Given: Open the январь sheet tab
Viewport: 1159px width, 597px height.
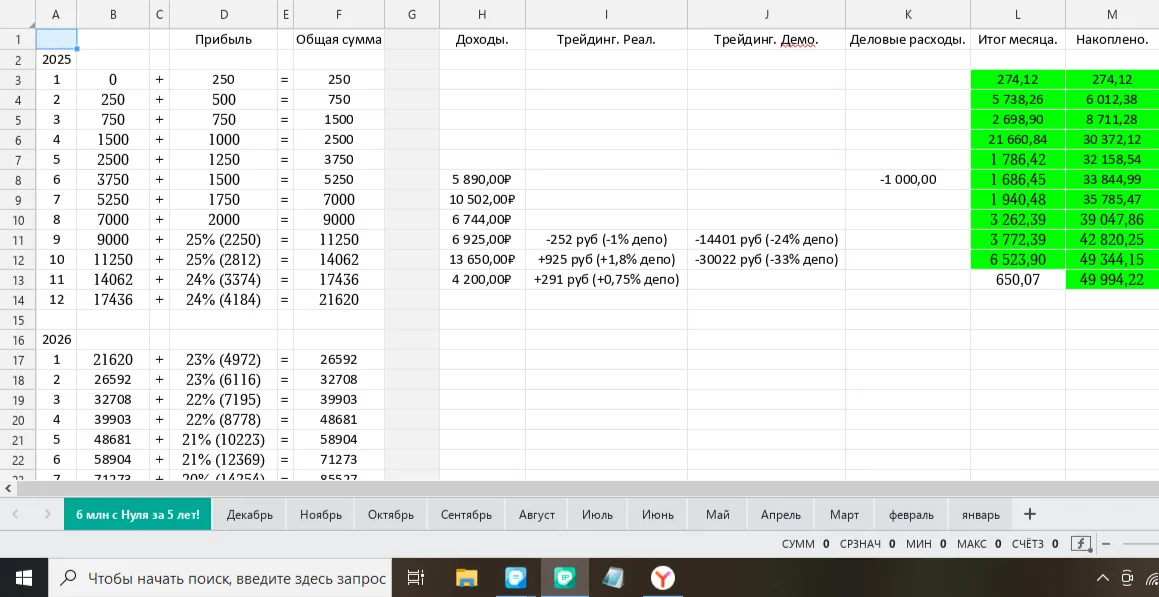Looking at the screenshot, I should click(x=981, y=514).
